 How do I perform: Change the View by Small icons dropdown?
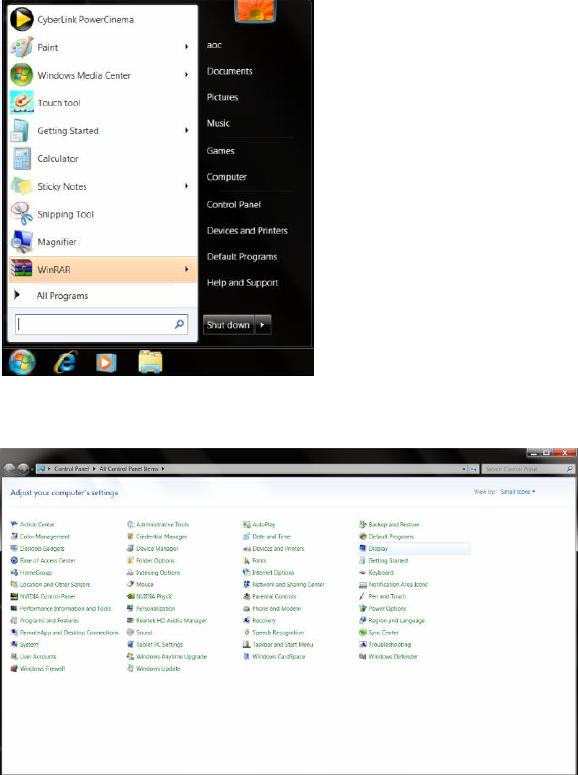(x=518, y=492)
